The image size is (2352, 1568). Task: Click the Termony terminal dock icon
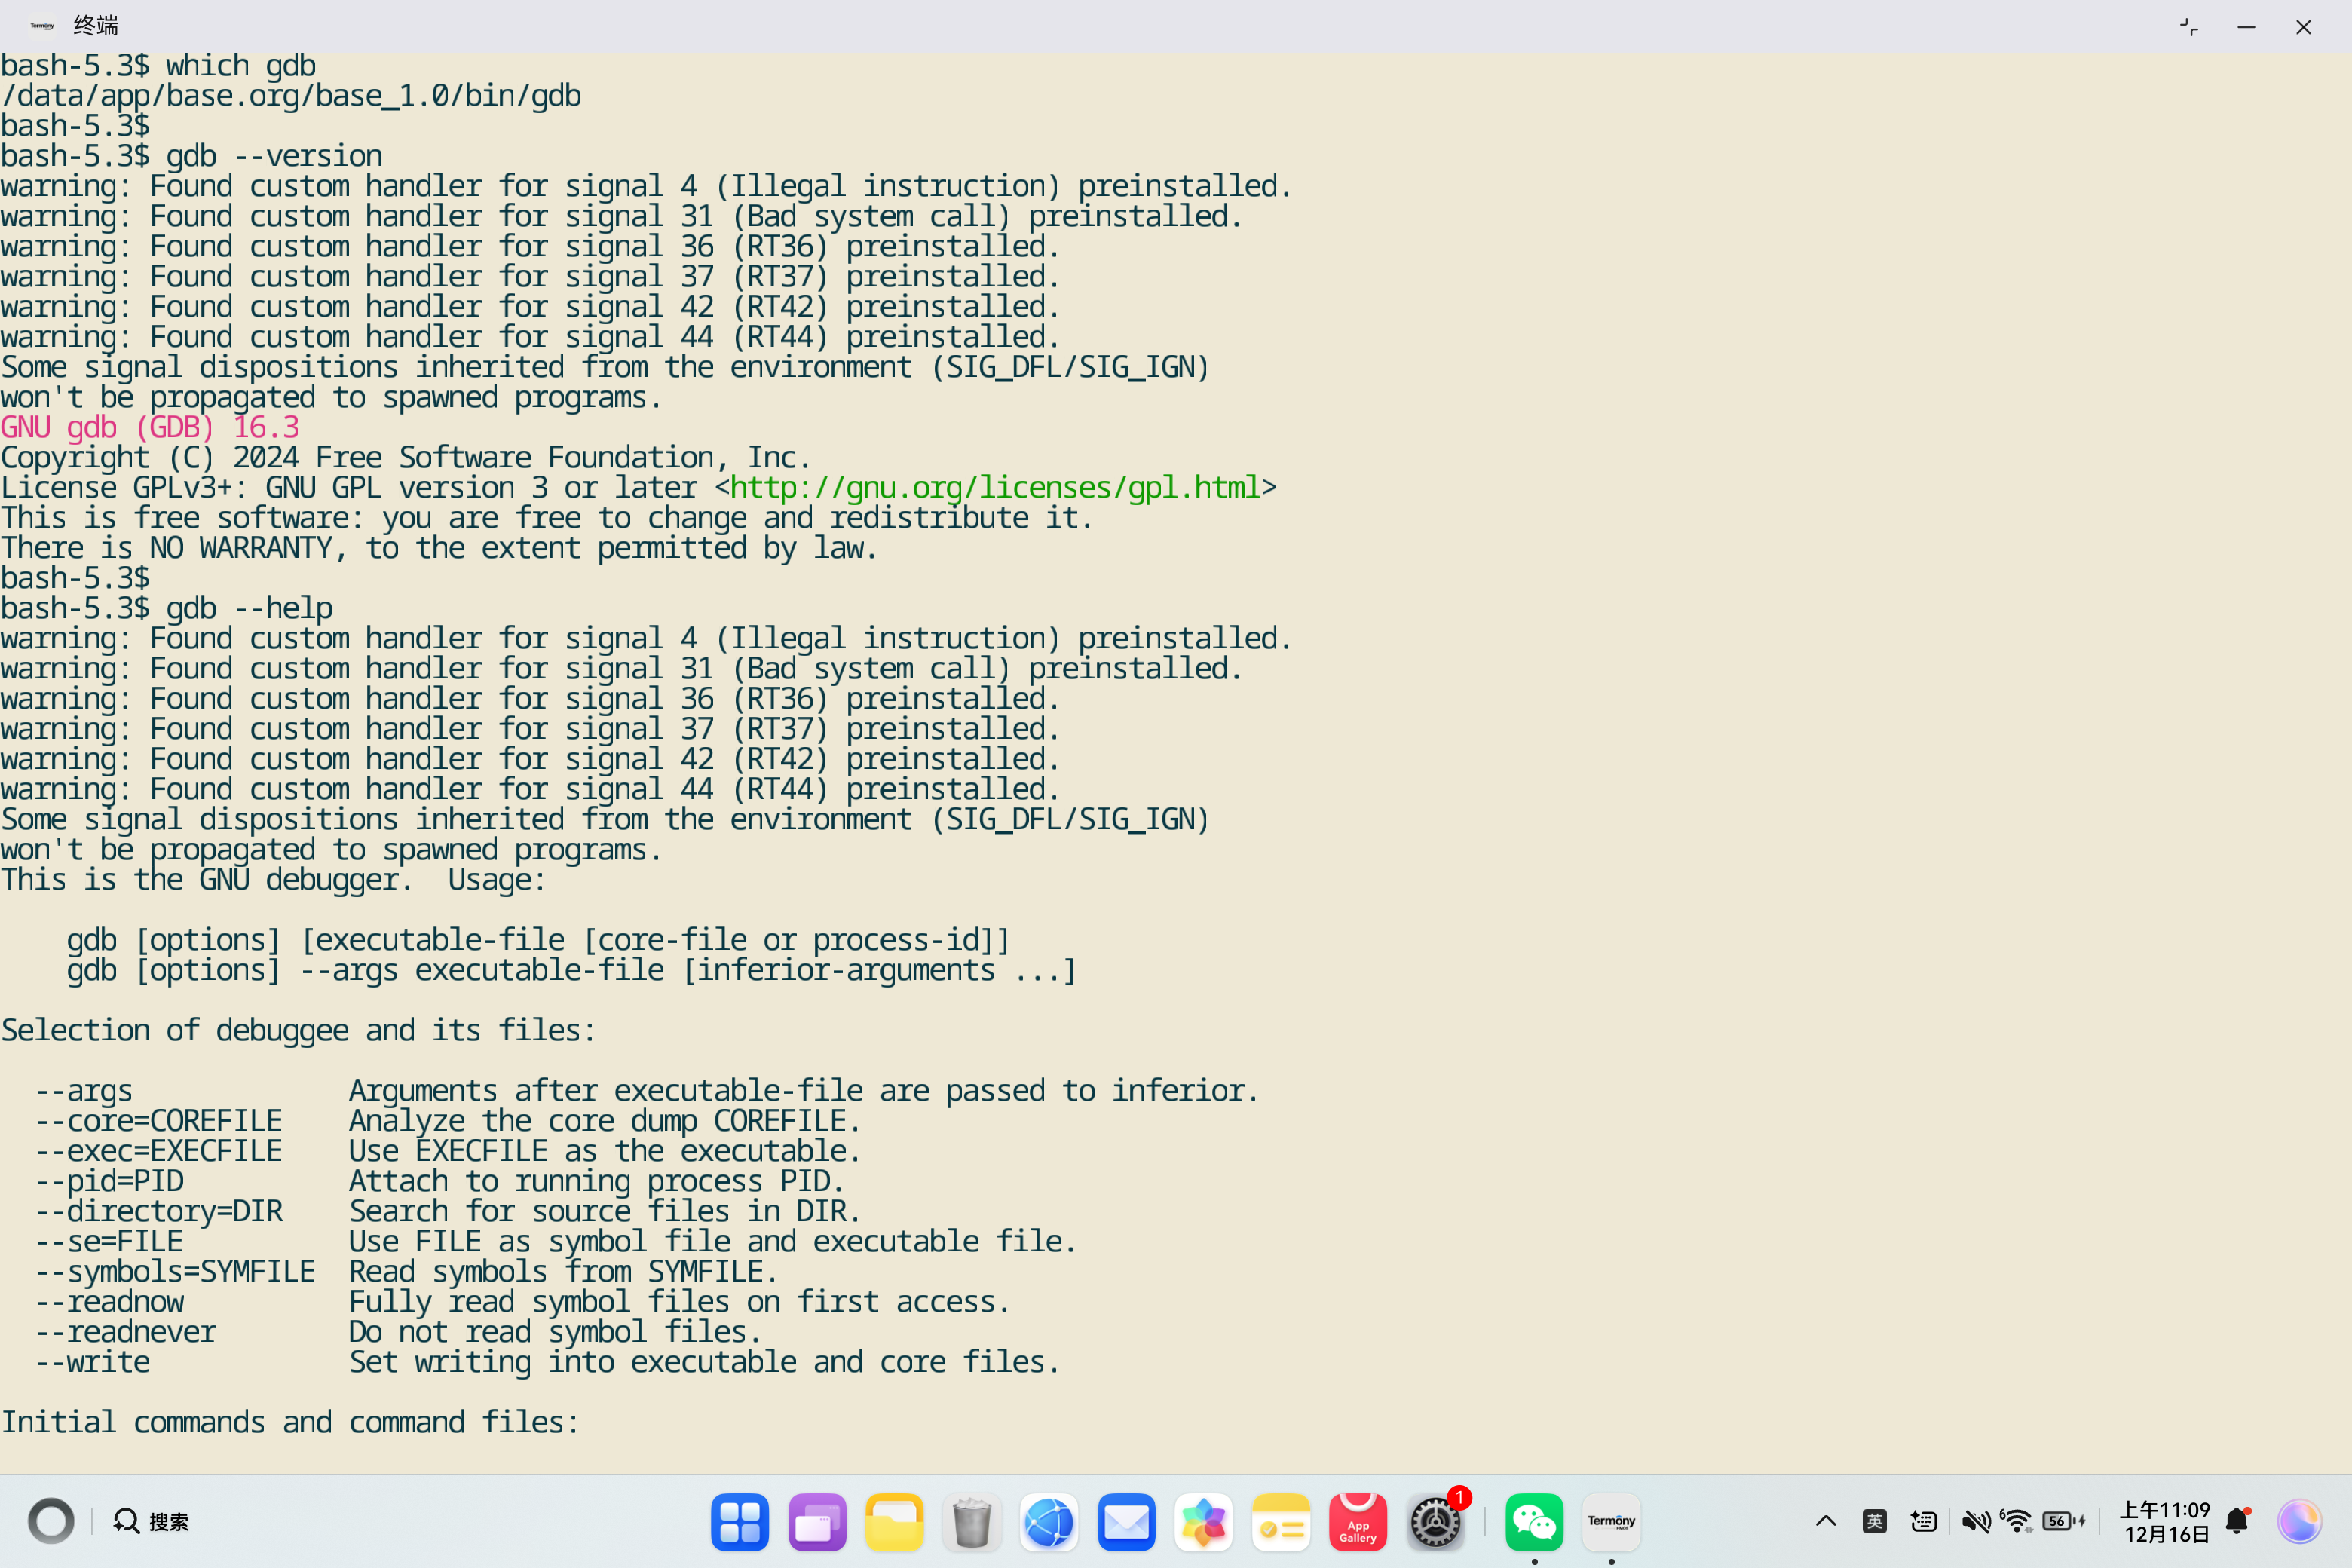click(1611, 1522)
